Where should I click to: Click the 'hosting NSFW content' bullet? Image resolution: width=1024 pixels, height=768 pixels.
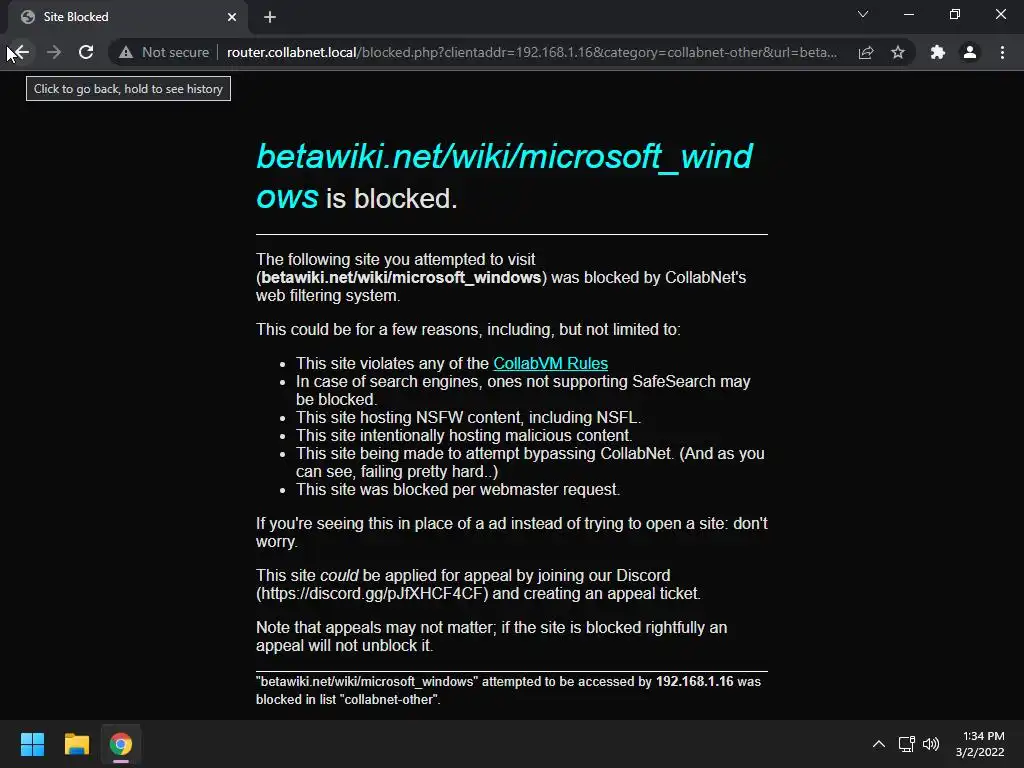[468, 417]
